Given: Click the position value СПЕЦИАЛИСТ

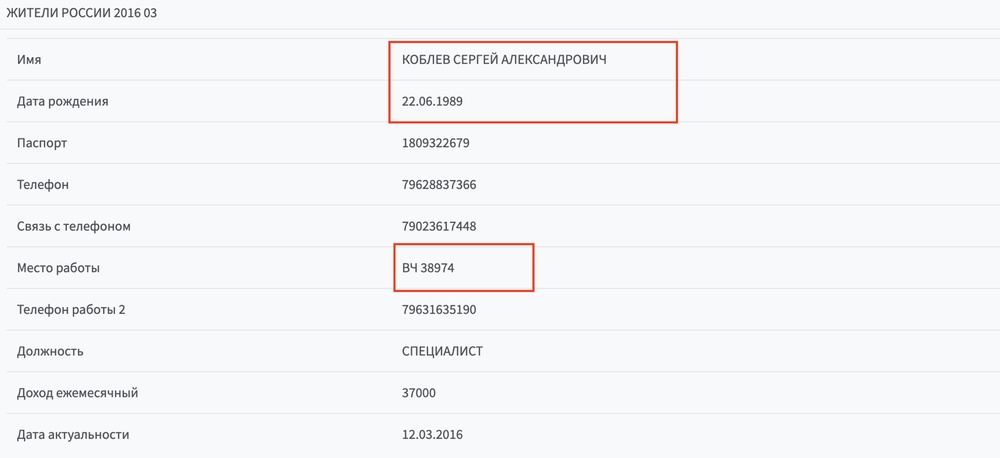Looking at the screenshot, I should [x=442, y=351].
